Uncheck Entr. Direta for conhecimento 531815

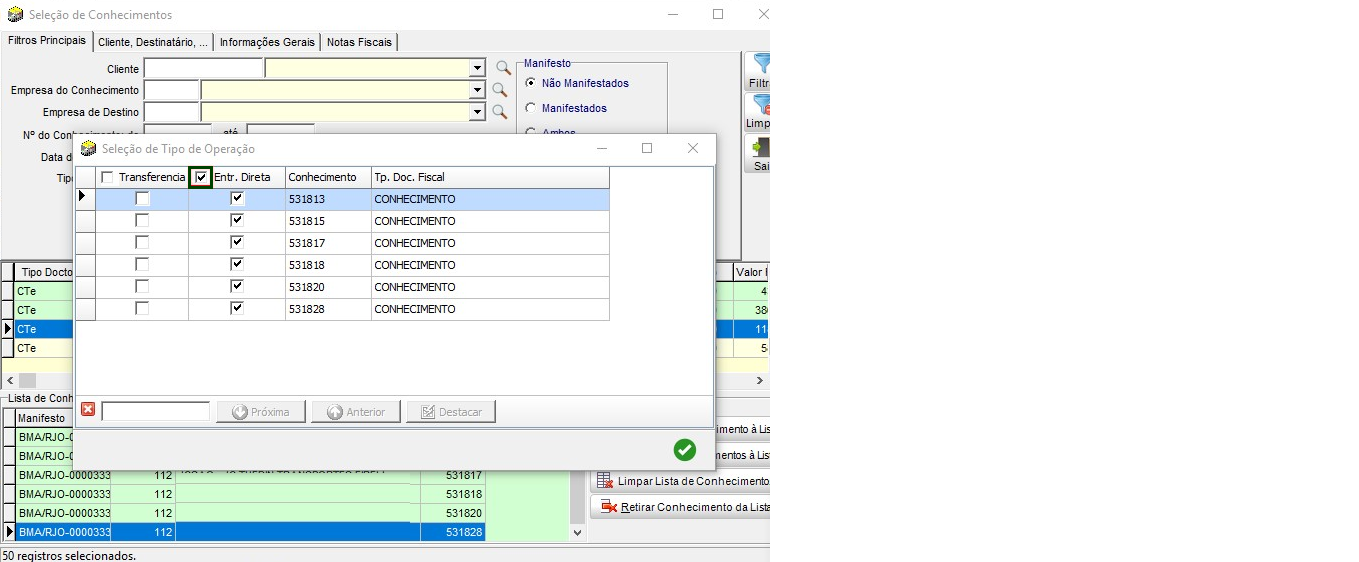237,221
